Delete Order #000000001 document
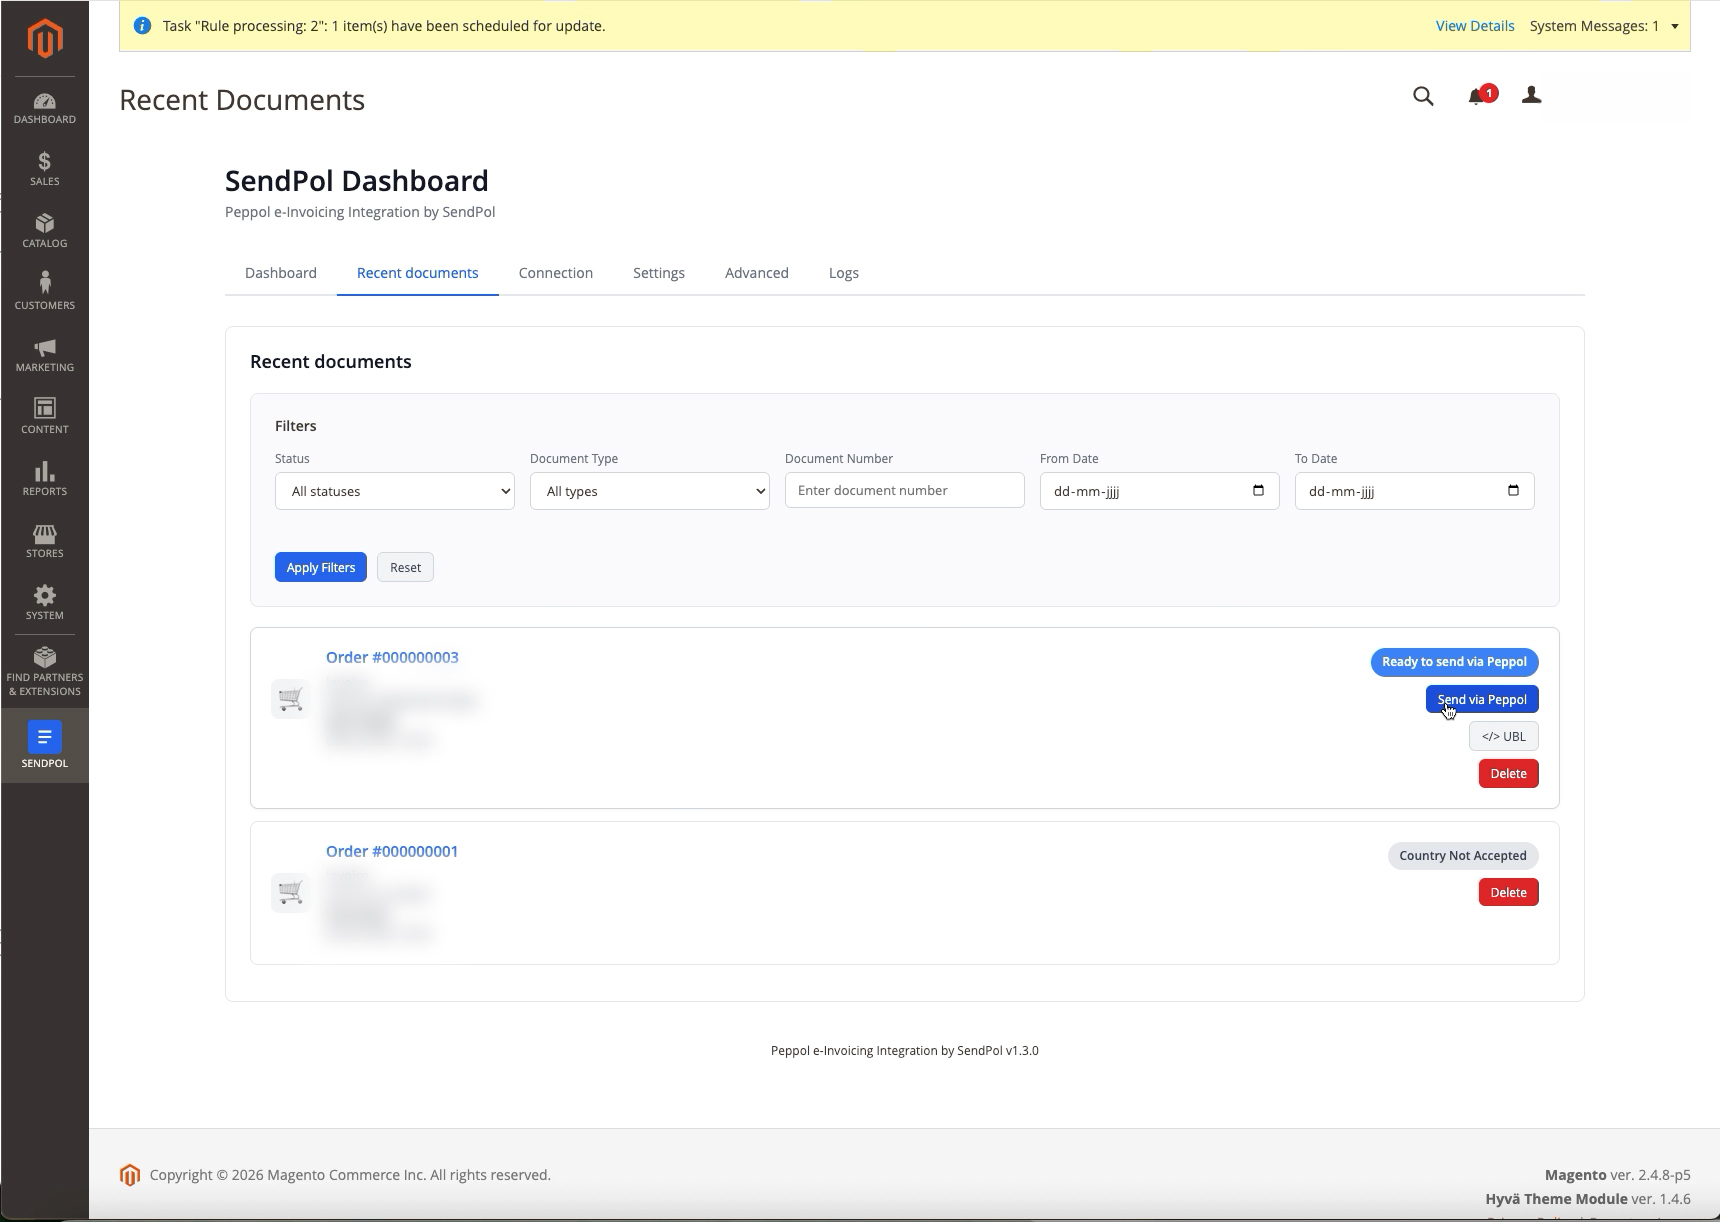This screenshot has width=1720, height=1222. [1508, 892]
